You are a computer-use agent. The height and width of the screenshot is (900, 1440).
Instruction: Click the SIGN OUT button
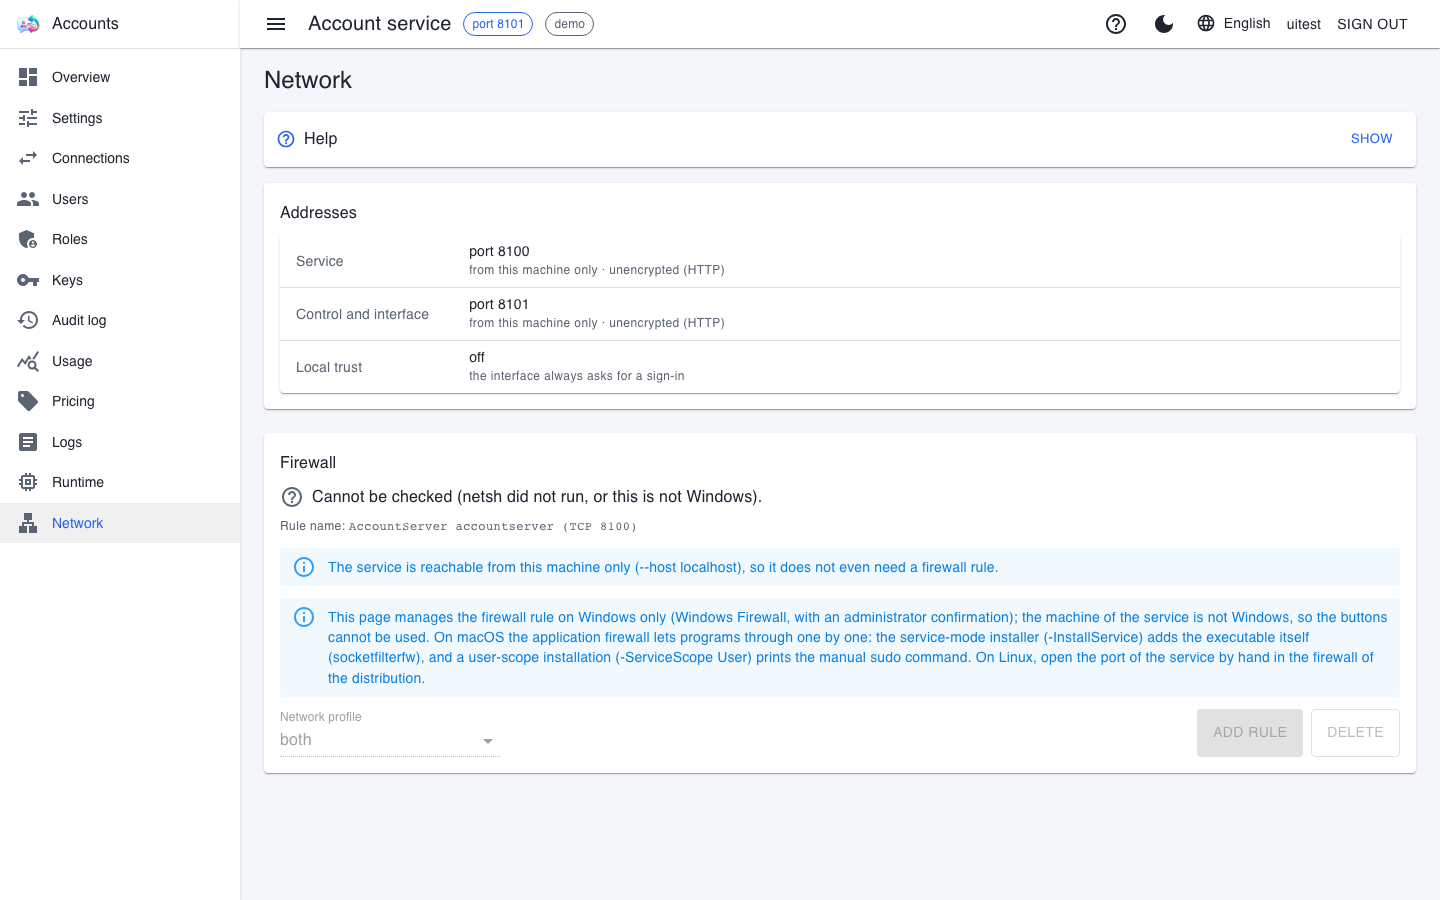[x=1372, y=24]
